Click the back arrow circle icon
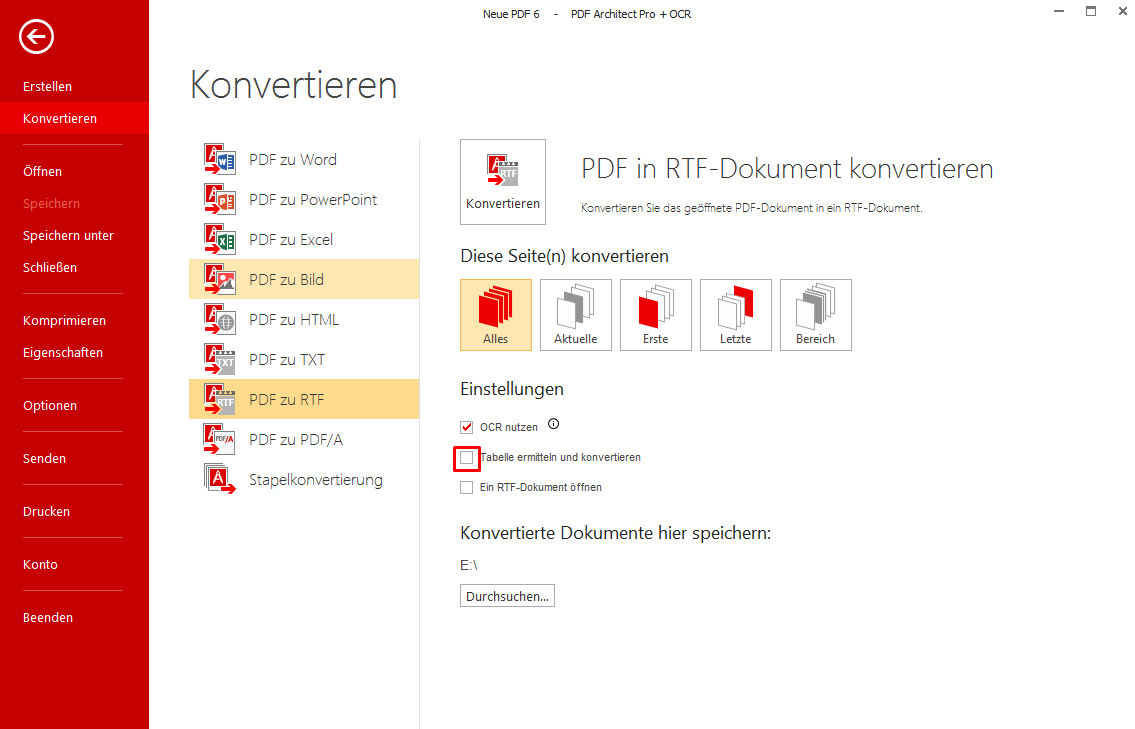The width and height of the screenshot is (1135, 729). click(36, 36)
